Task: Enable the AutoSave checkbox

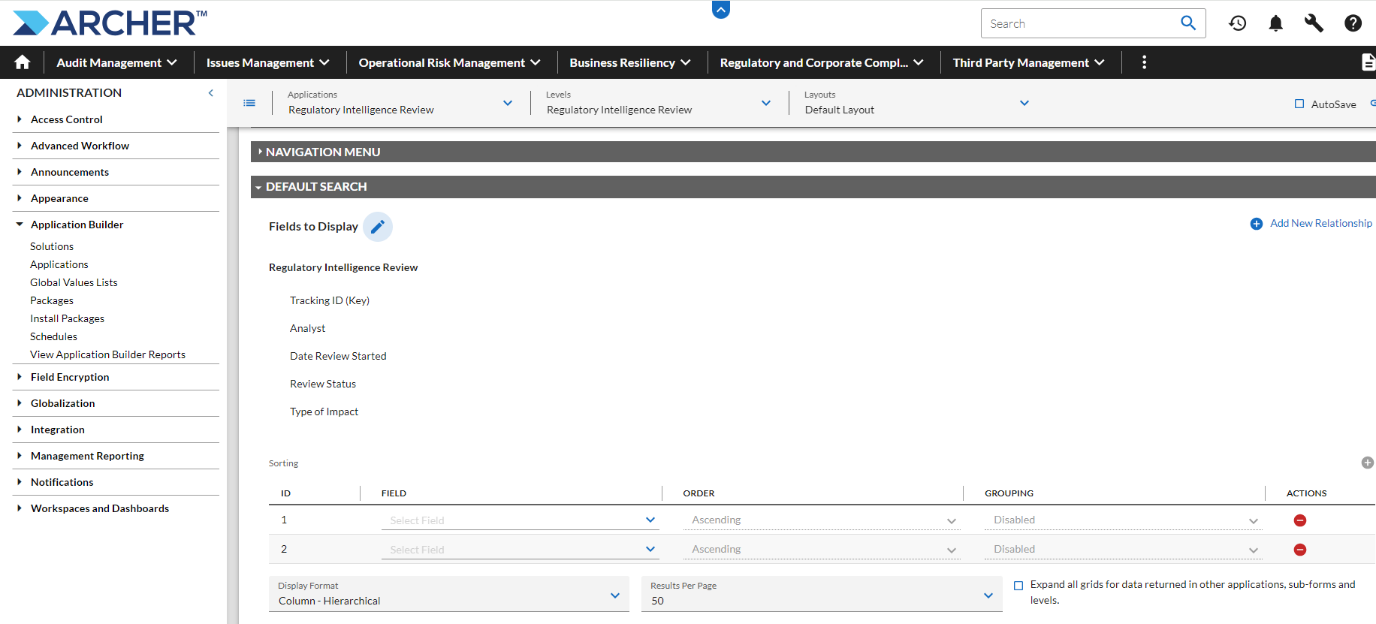Action: 1299,104
